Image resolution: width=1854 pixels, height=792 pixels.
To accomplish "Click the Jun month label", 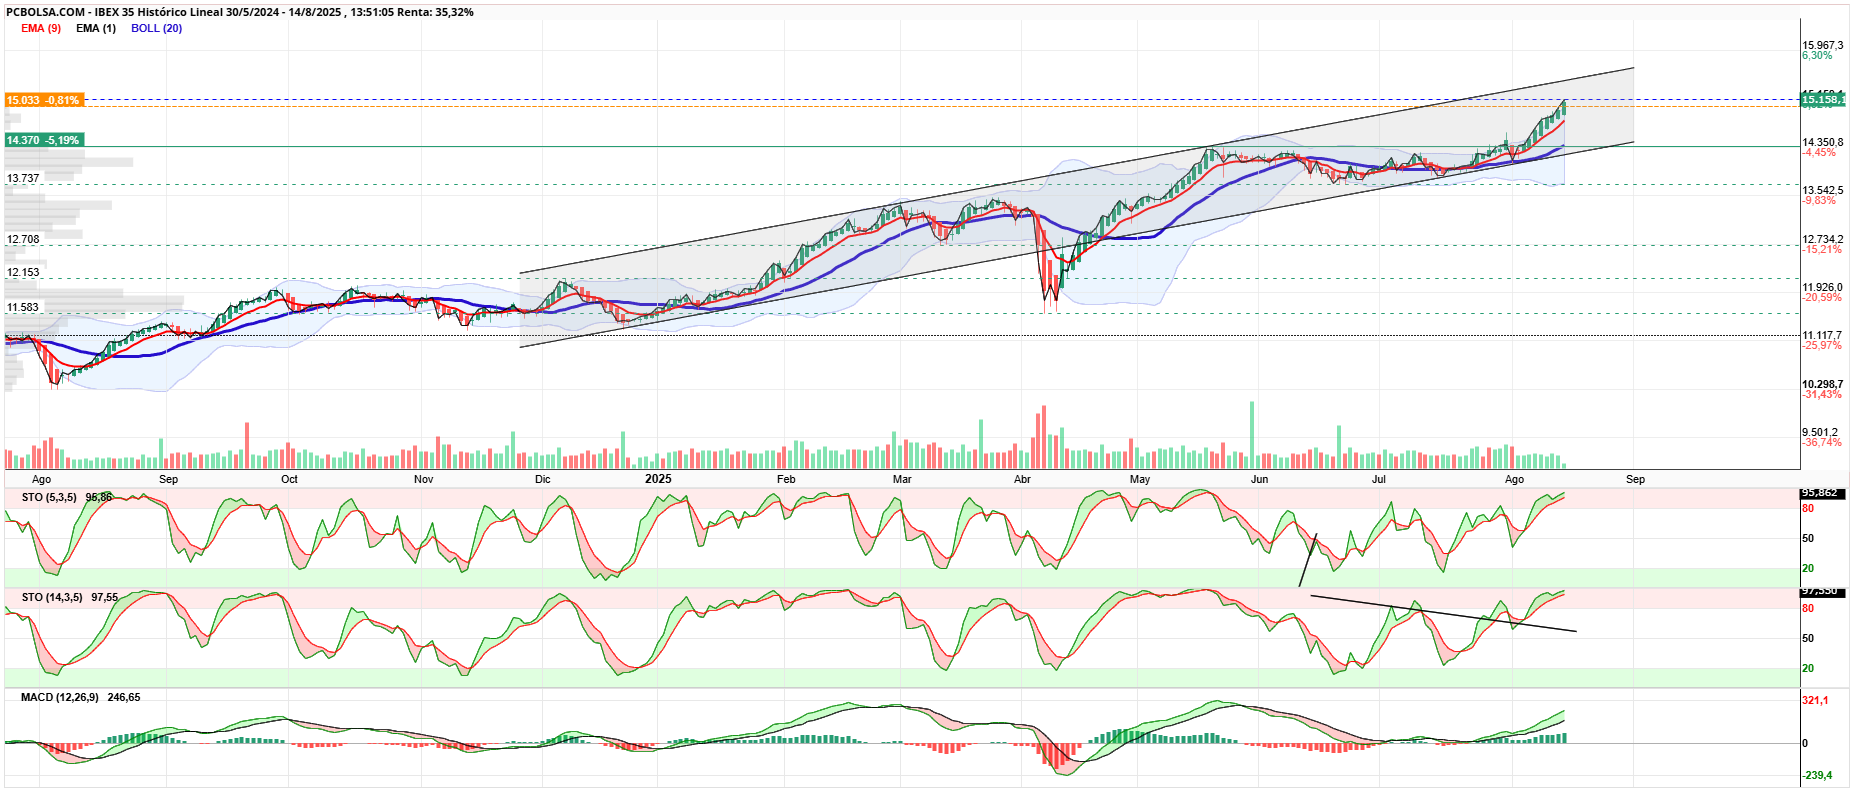I will click(1259, 479).
